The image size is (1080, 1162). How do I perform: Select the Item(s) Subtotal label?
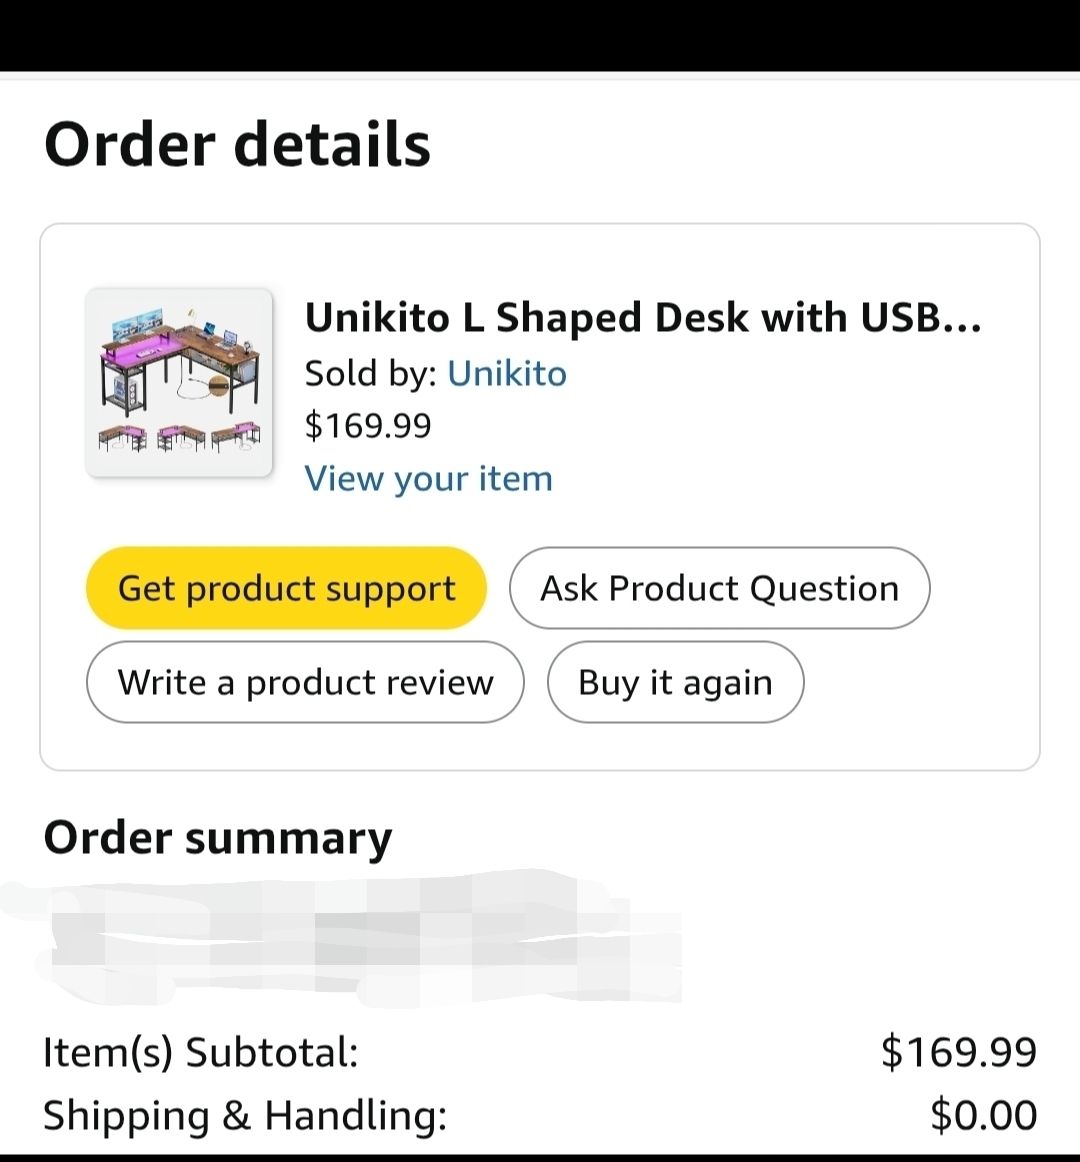[x=200, y=1052]
